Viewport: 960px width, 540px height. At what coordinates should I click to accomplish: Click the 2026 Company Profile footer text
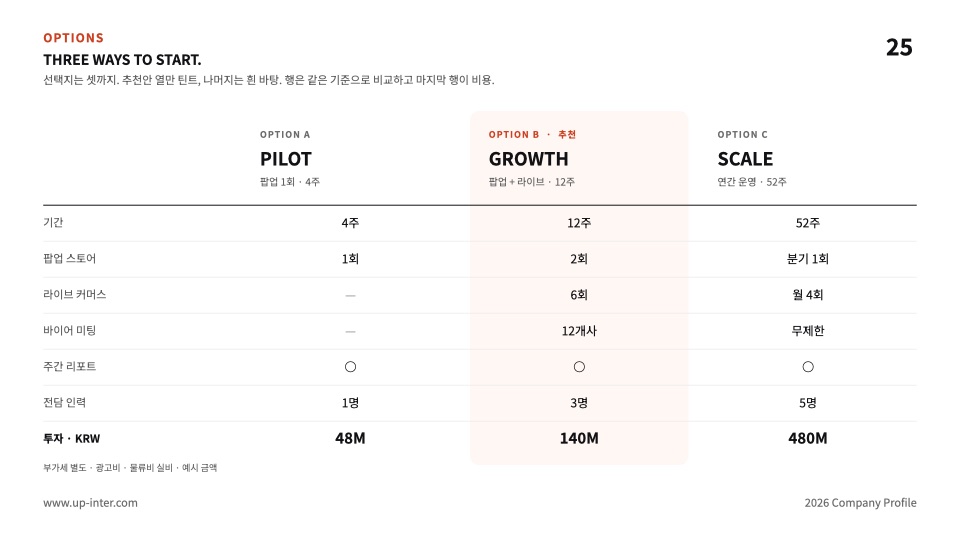click(860, 503)
